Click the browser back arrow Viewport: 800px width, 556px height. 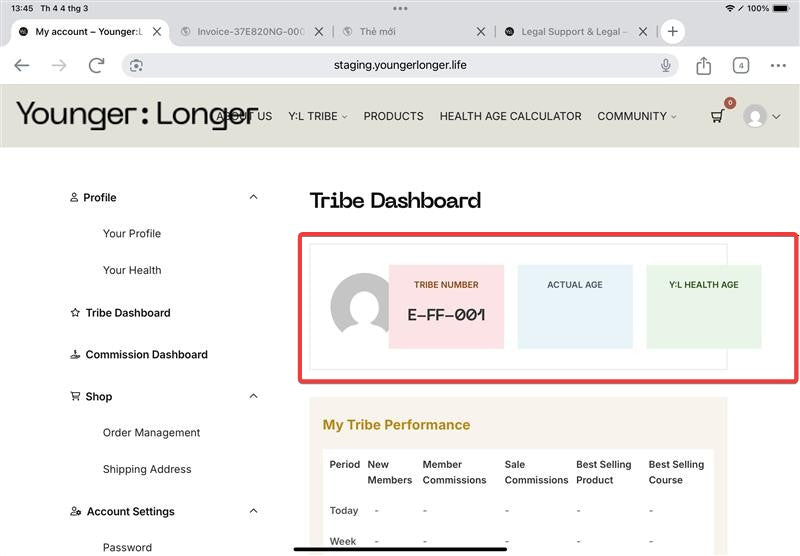click(x=22, y=66)
